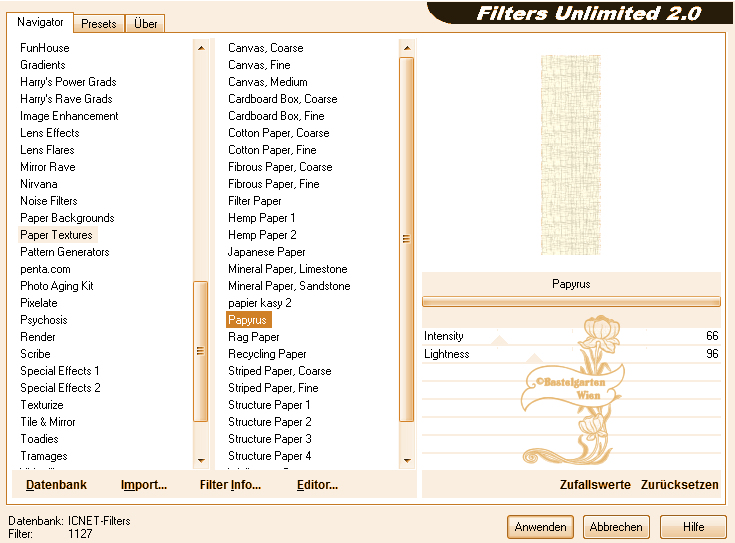Click the category list scrollbar thumb

click(x=201, y=351)
